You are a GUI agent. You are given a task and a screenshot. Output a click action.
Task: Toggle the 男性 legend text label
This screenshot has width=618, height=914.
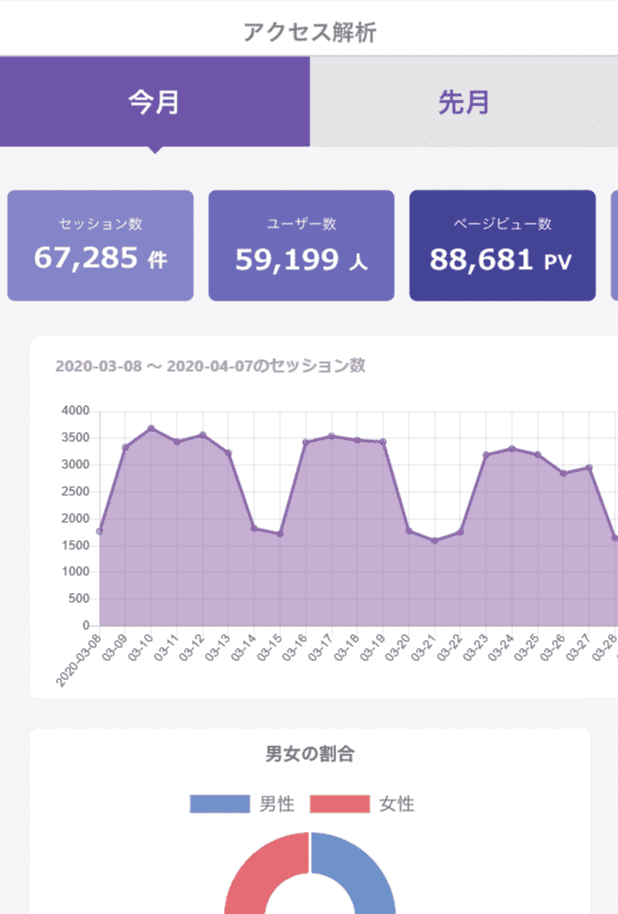tap(277, 804)
